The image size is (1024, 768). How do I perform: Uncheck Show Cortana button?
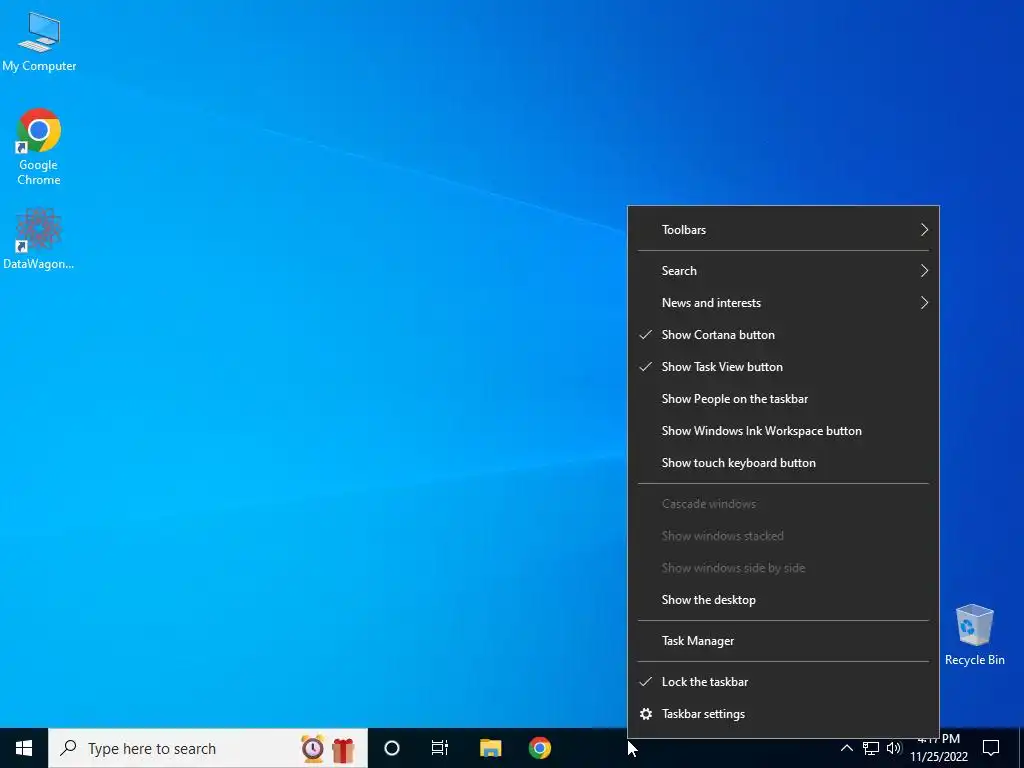coord(783,334)
